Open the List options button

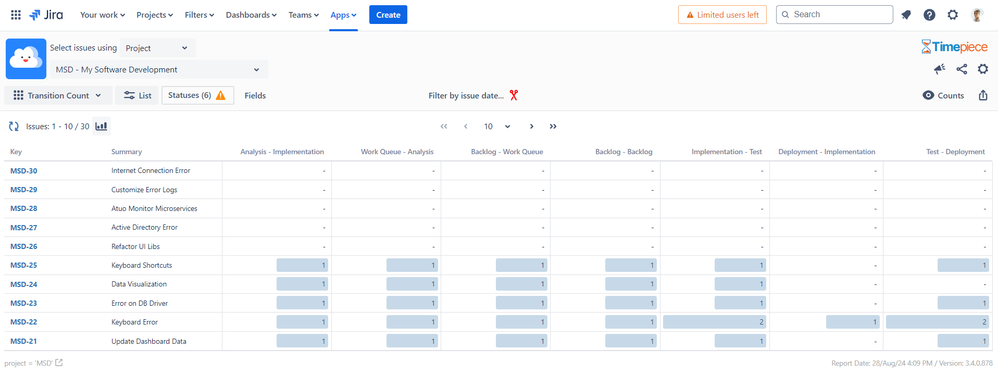tap(137, 95)
